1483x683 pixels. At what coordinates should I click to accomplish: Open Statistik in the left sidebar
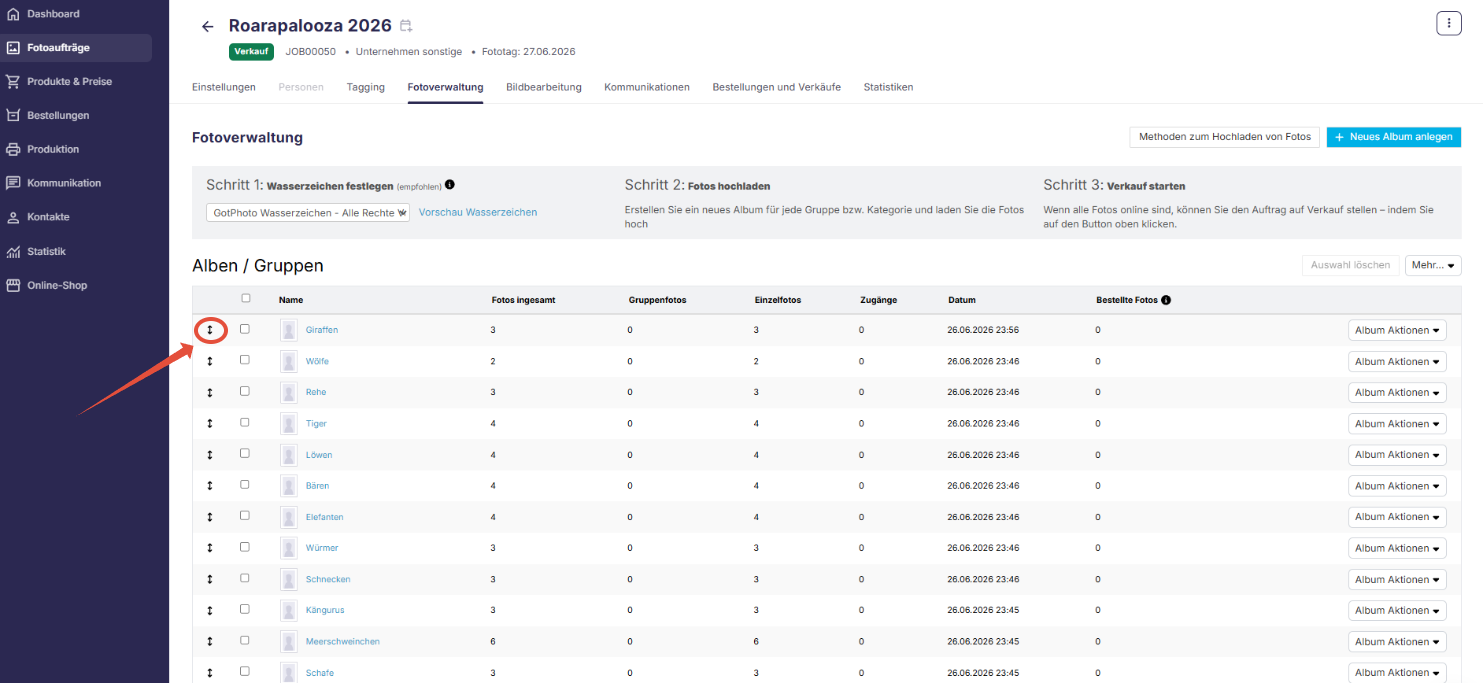tap(46, 251)
